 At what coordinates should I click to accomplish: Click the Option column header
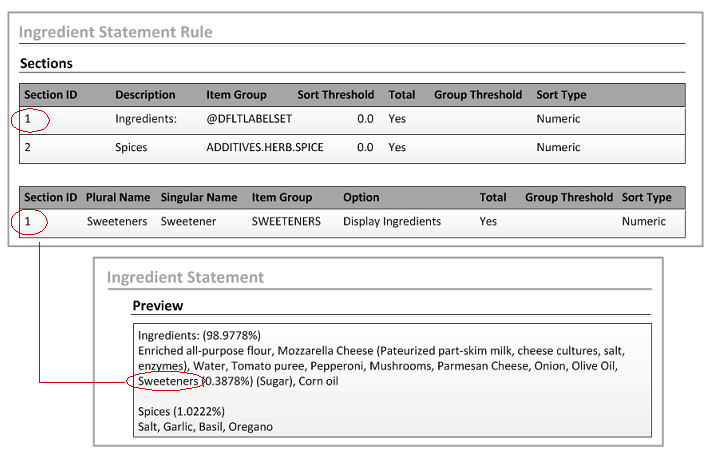361,198
